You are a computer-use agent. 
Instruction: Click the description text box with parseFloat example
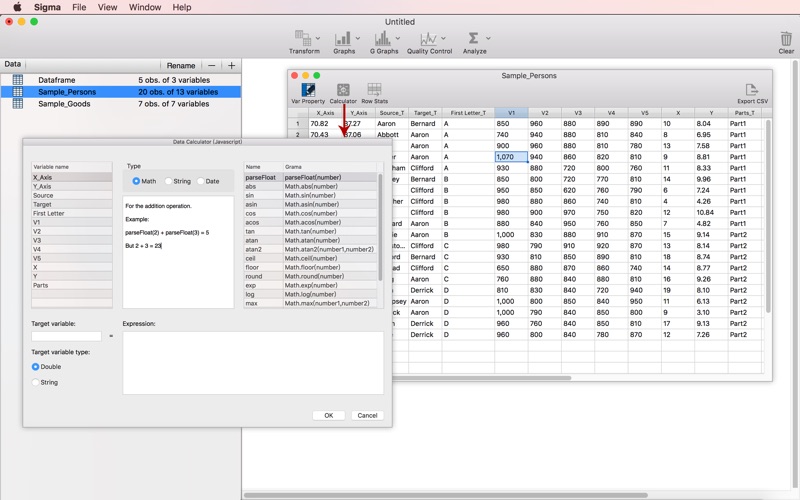coord(178,252)
